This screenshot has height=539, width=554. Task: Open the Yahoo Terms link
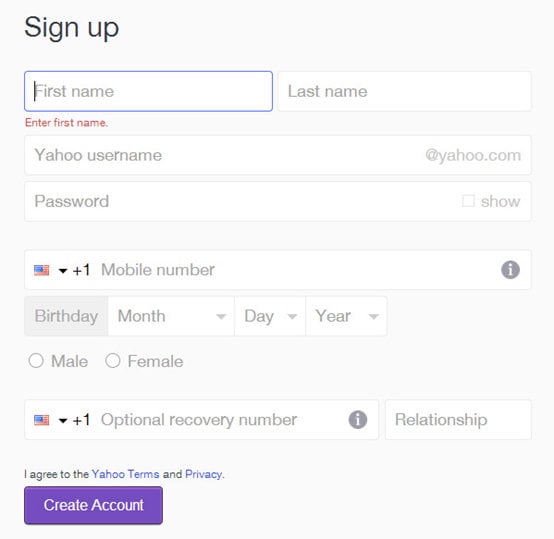click(125, 474)
